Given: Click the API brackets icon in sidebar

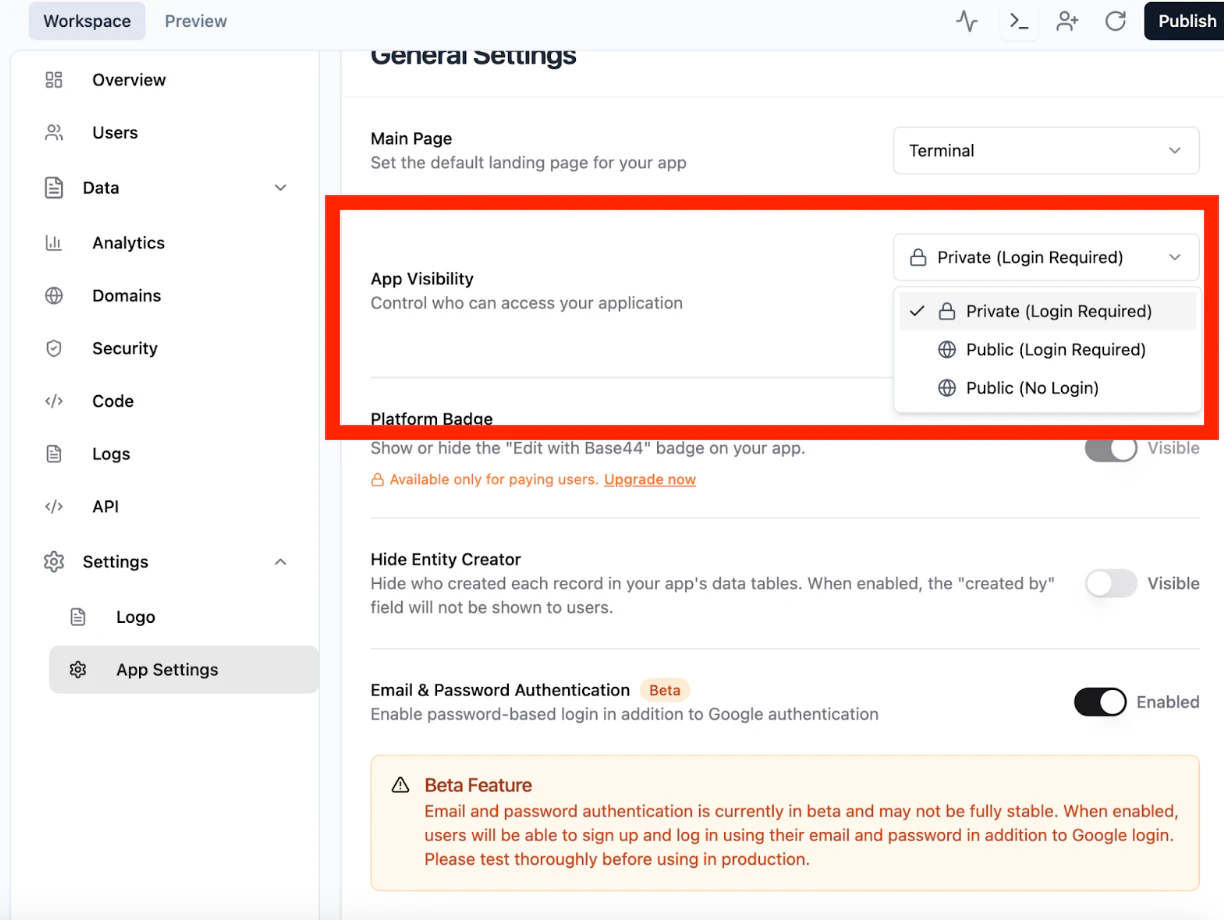Looking at the screenshot, I should (x=54, y=507).
